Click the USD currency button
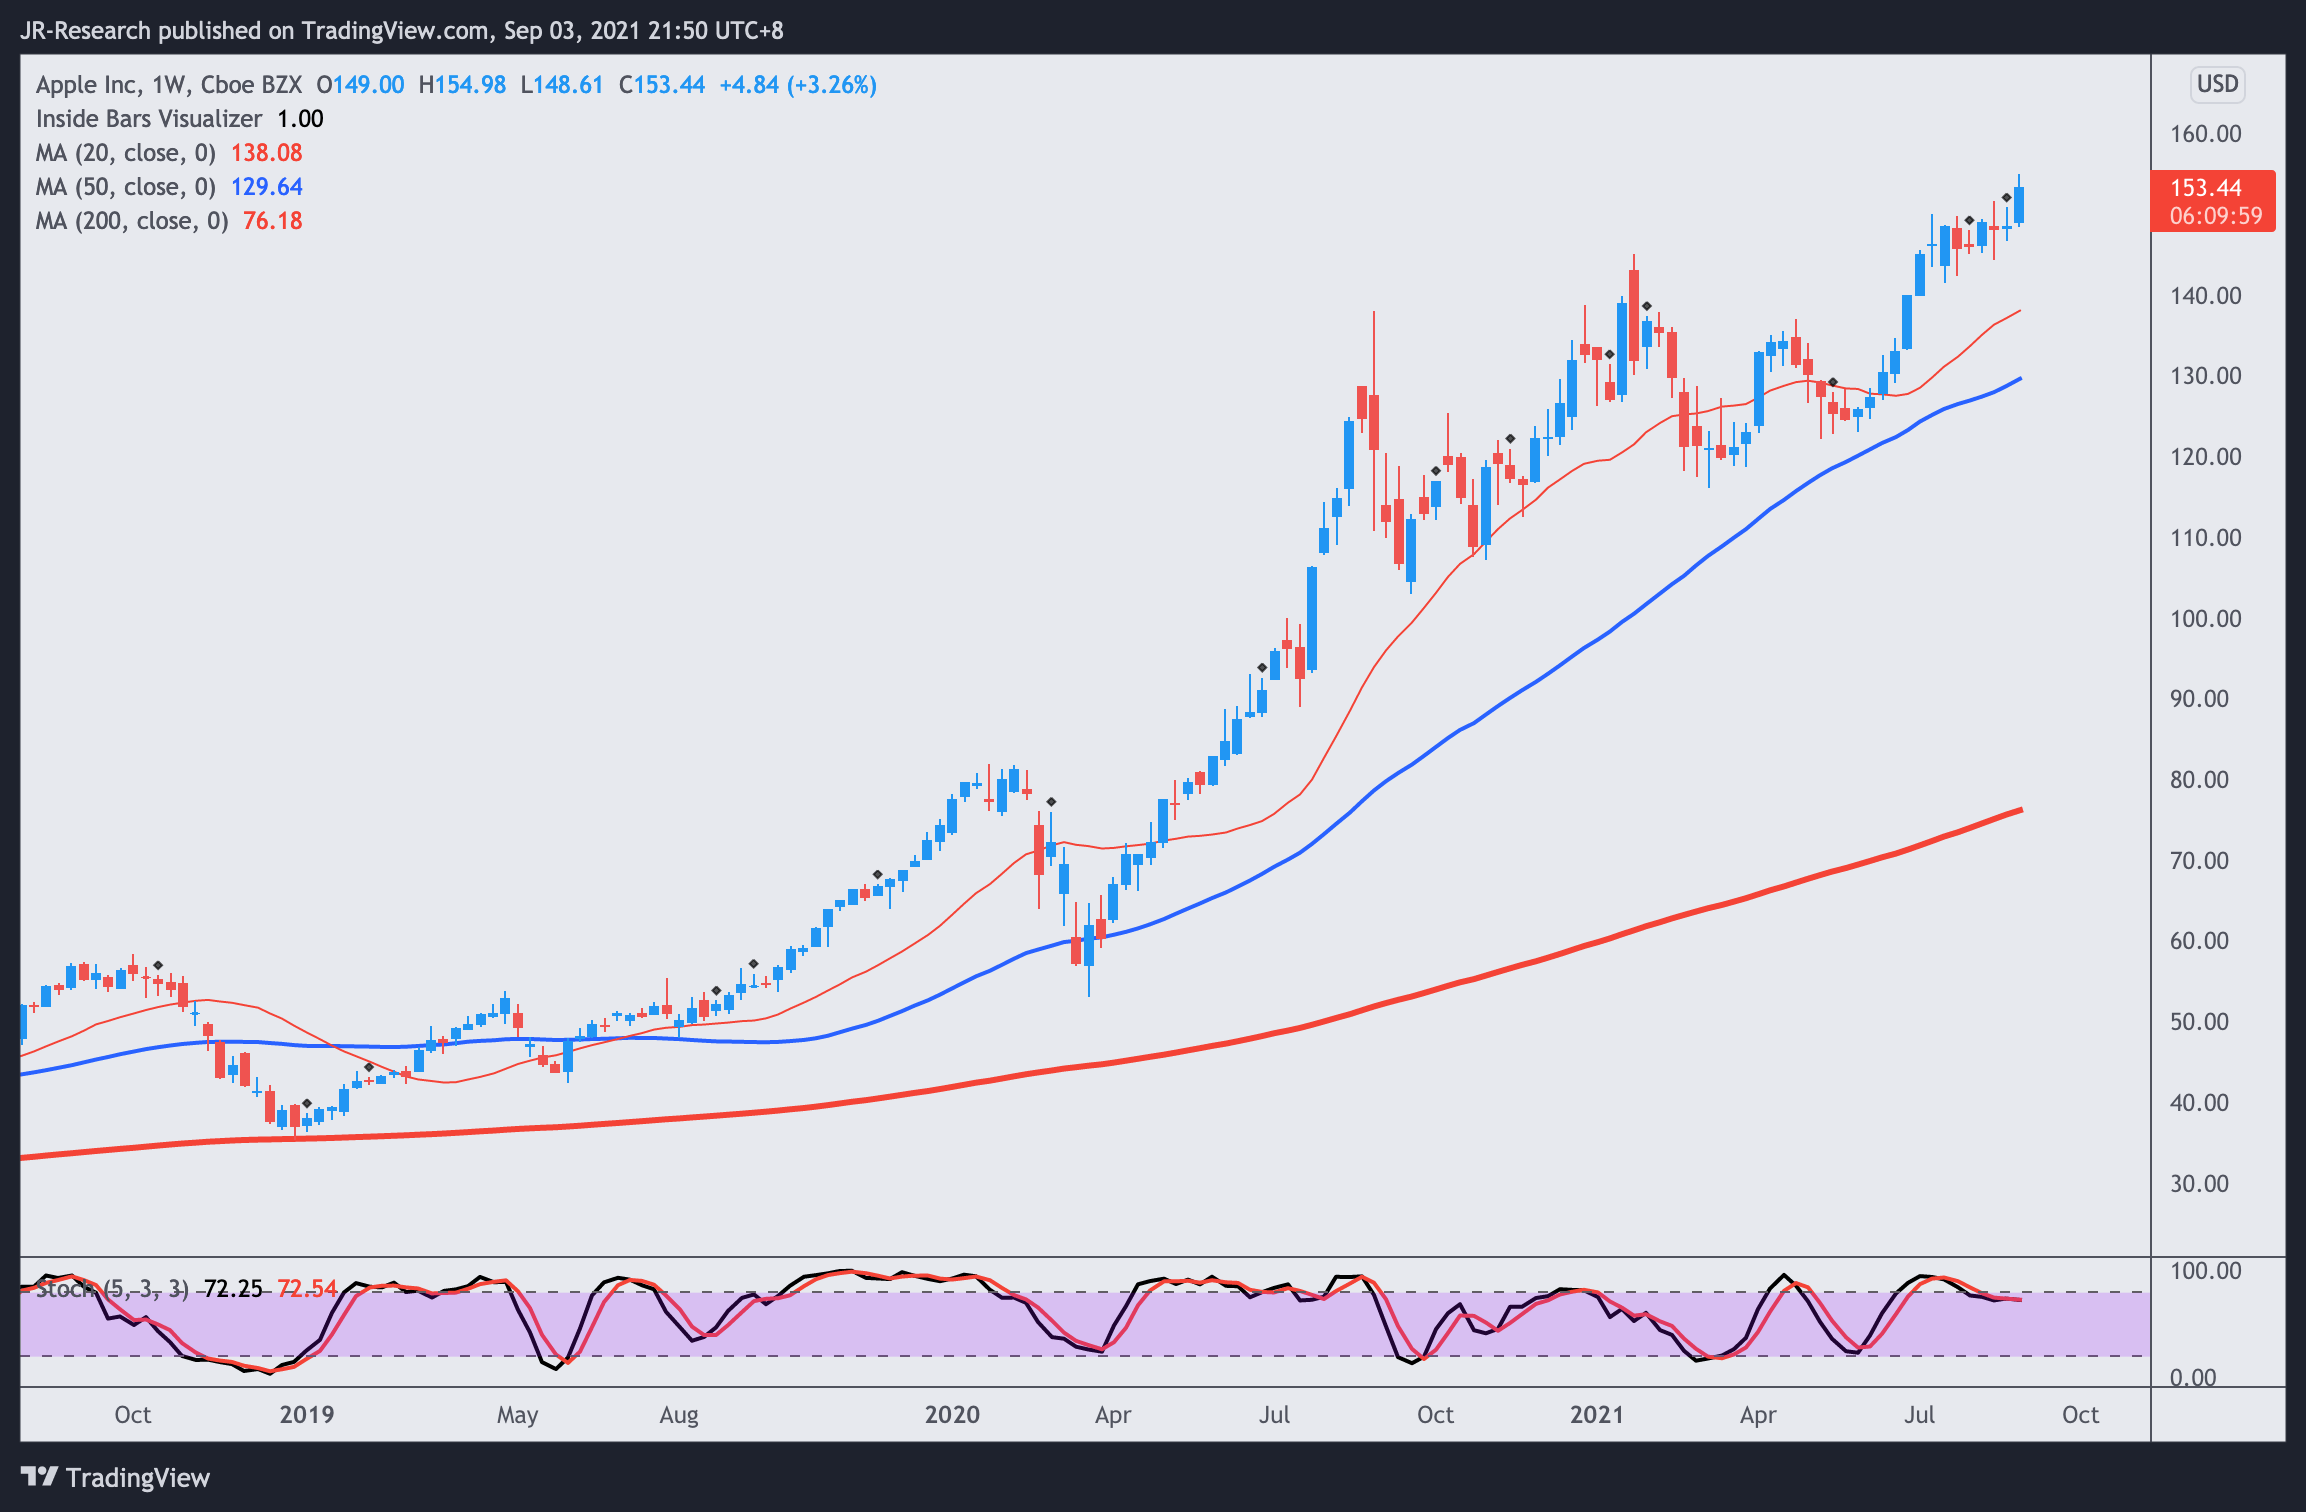 coord(2217,84)
